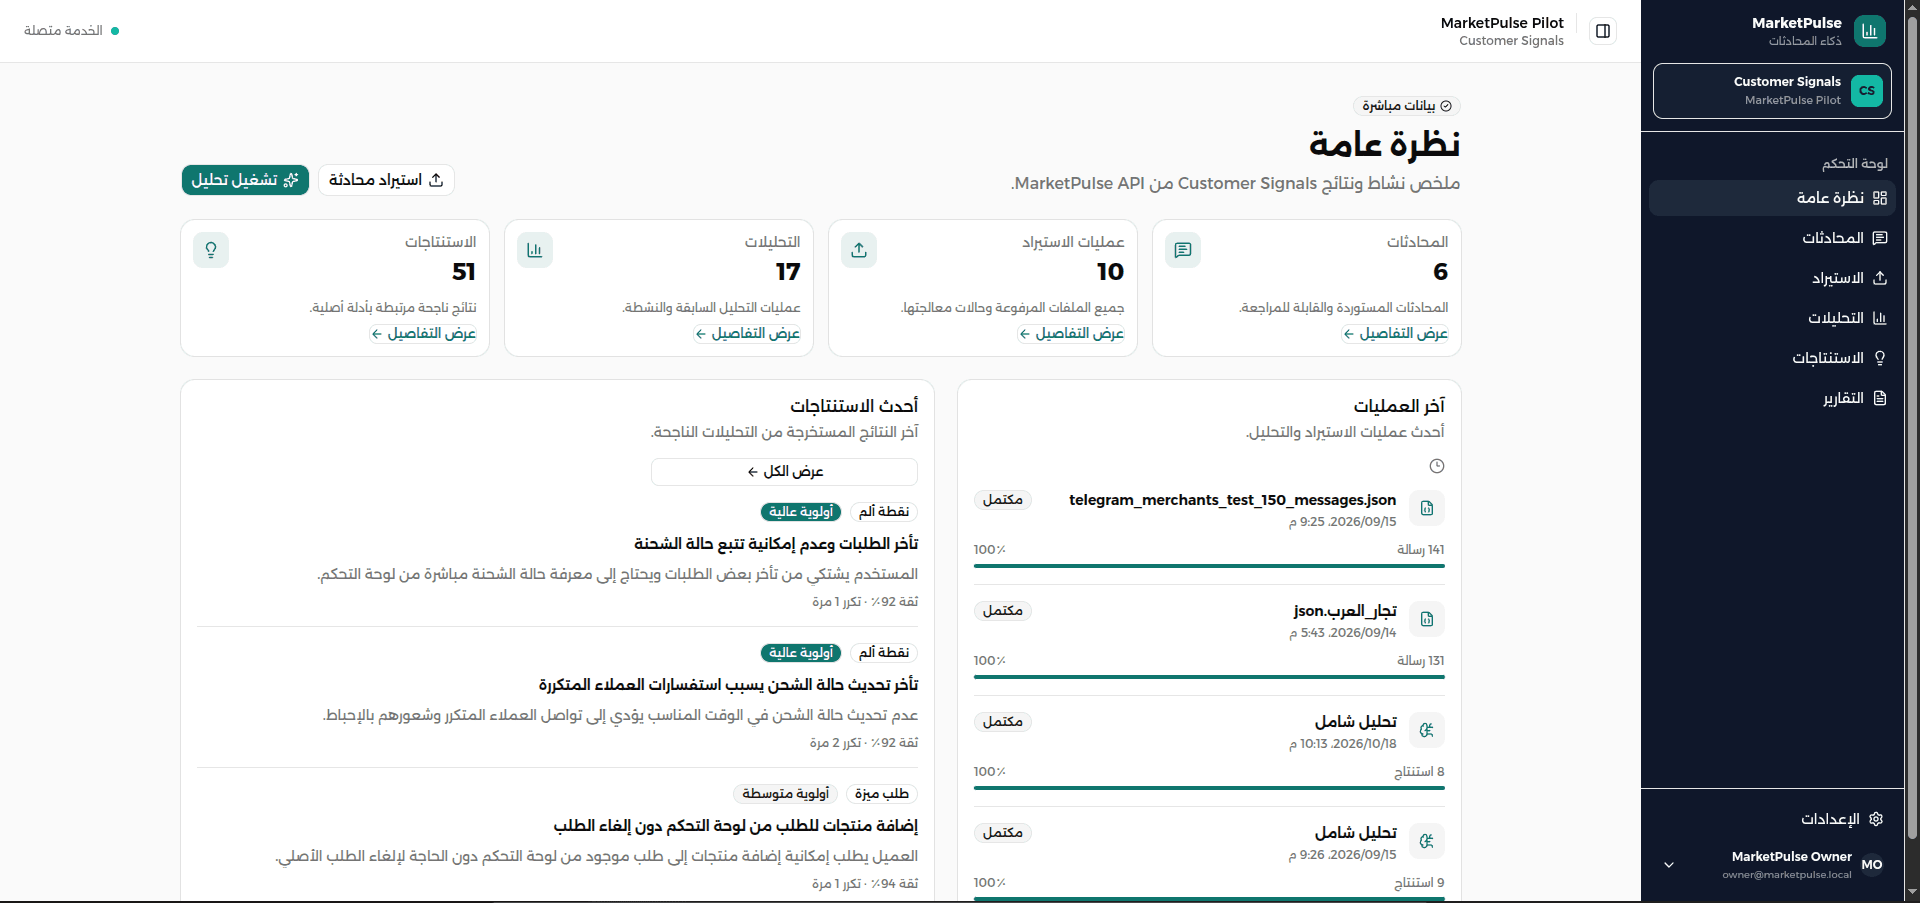Click the insights card lightbulb icon

tap(211, 250)
